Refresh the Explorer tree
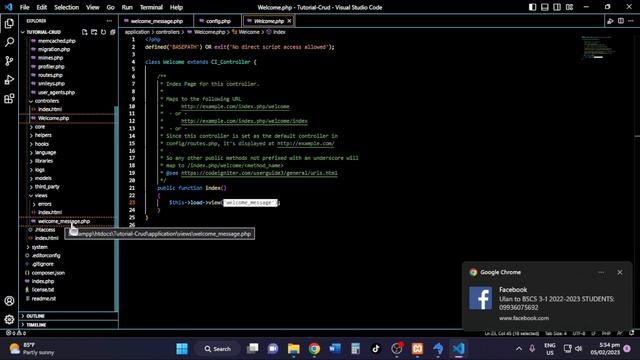The height and width of the screenshot is (360, 640). [x=103, y=32]
